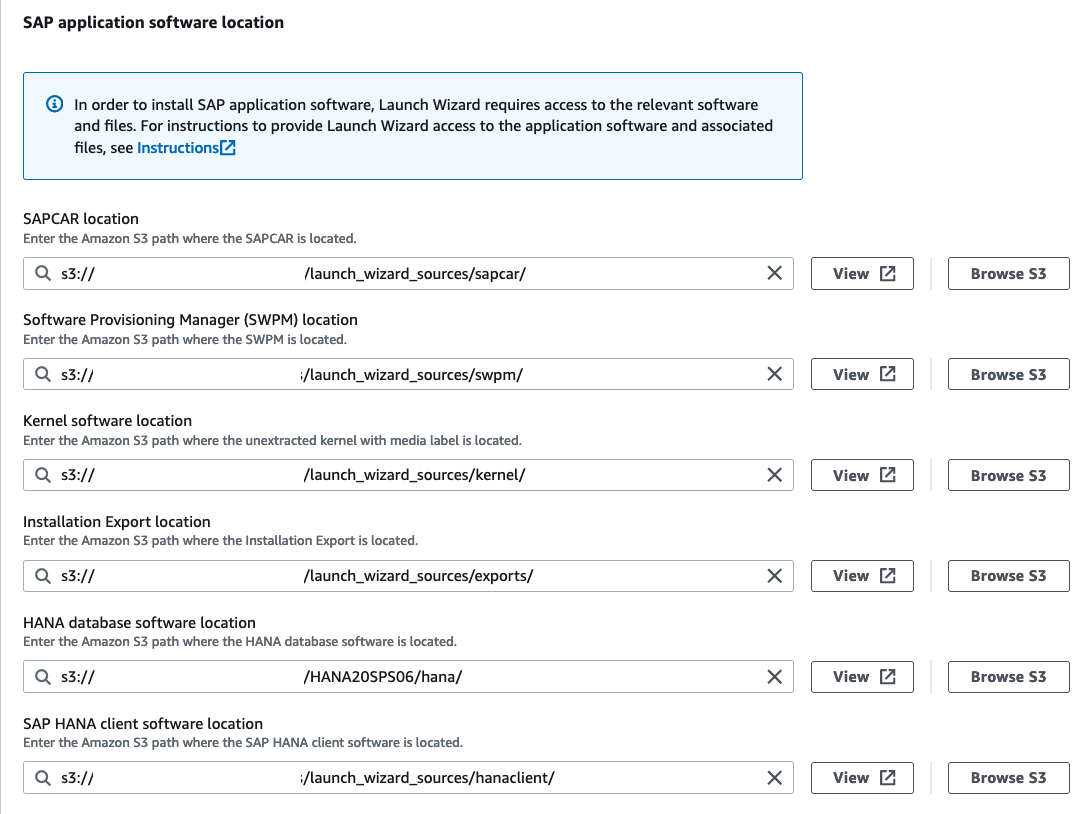
Task: Click external link icon beside Instructions
Action: 228,147
